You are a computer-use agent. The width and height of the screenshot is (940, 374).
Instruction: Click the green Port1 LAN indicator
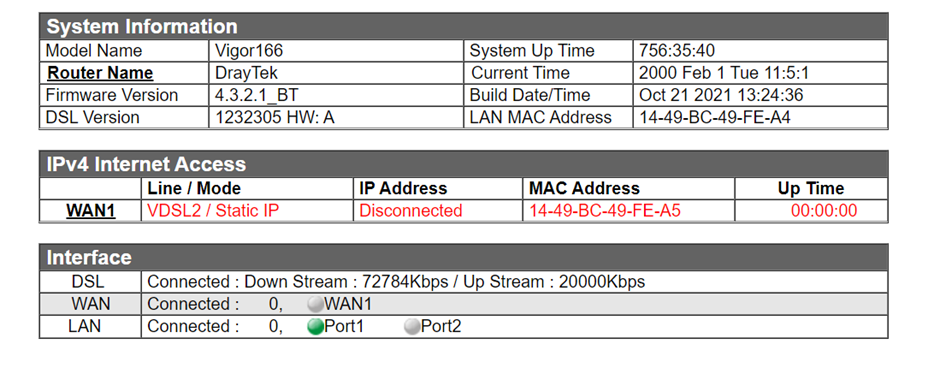coord(315,327)
